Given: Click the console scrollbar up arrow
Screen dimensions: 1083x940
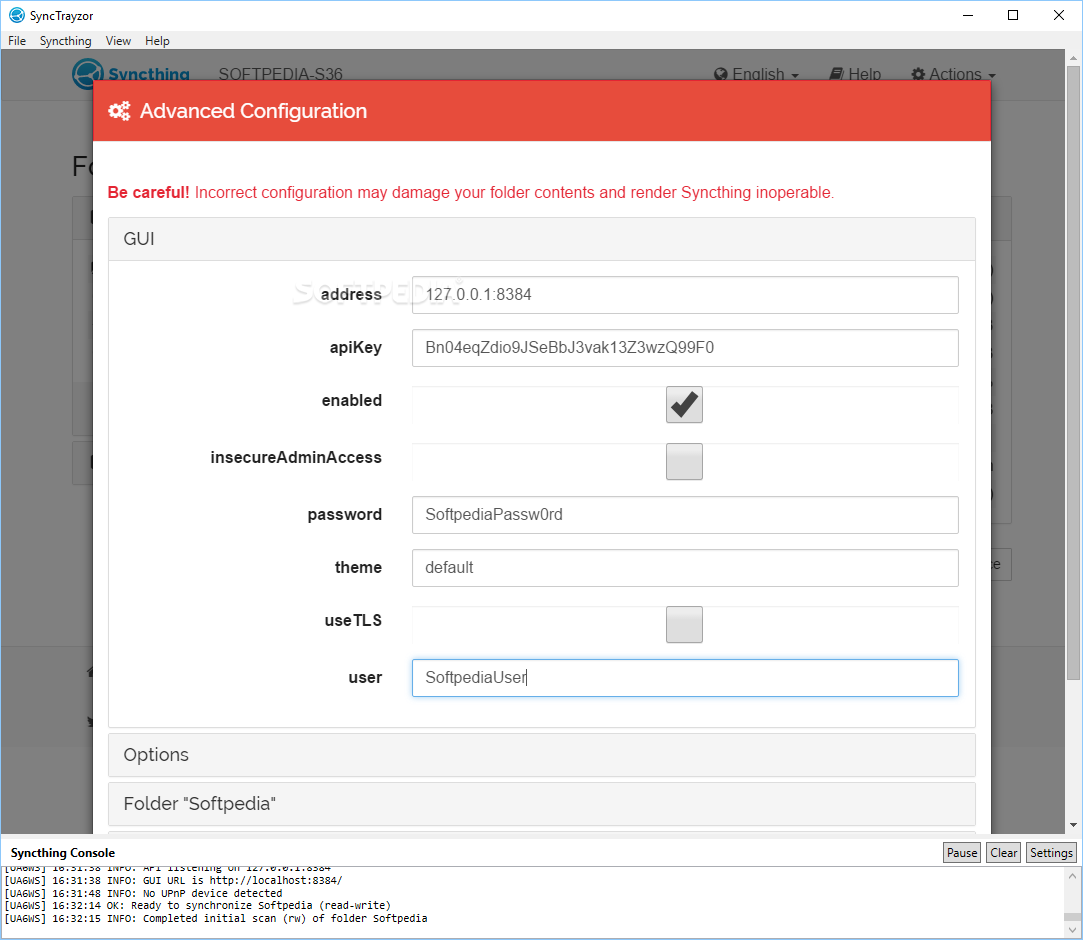Looking at the screenshot, I should coord(1073,876).
